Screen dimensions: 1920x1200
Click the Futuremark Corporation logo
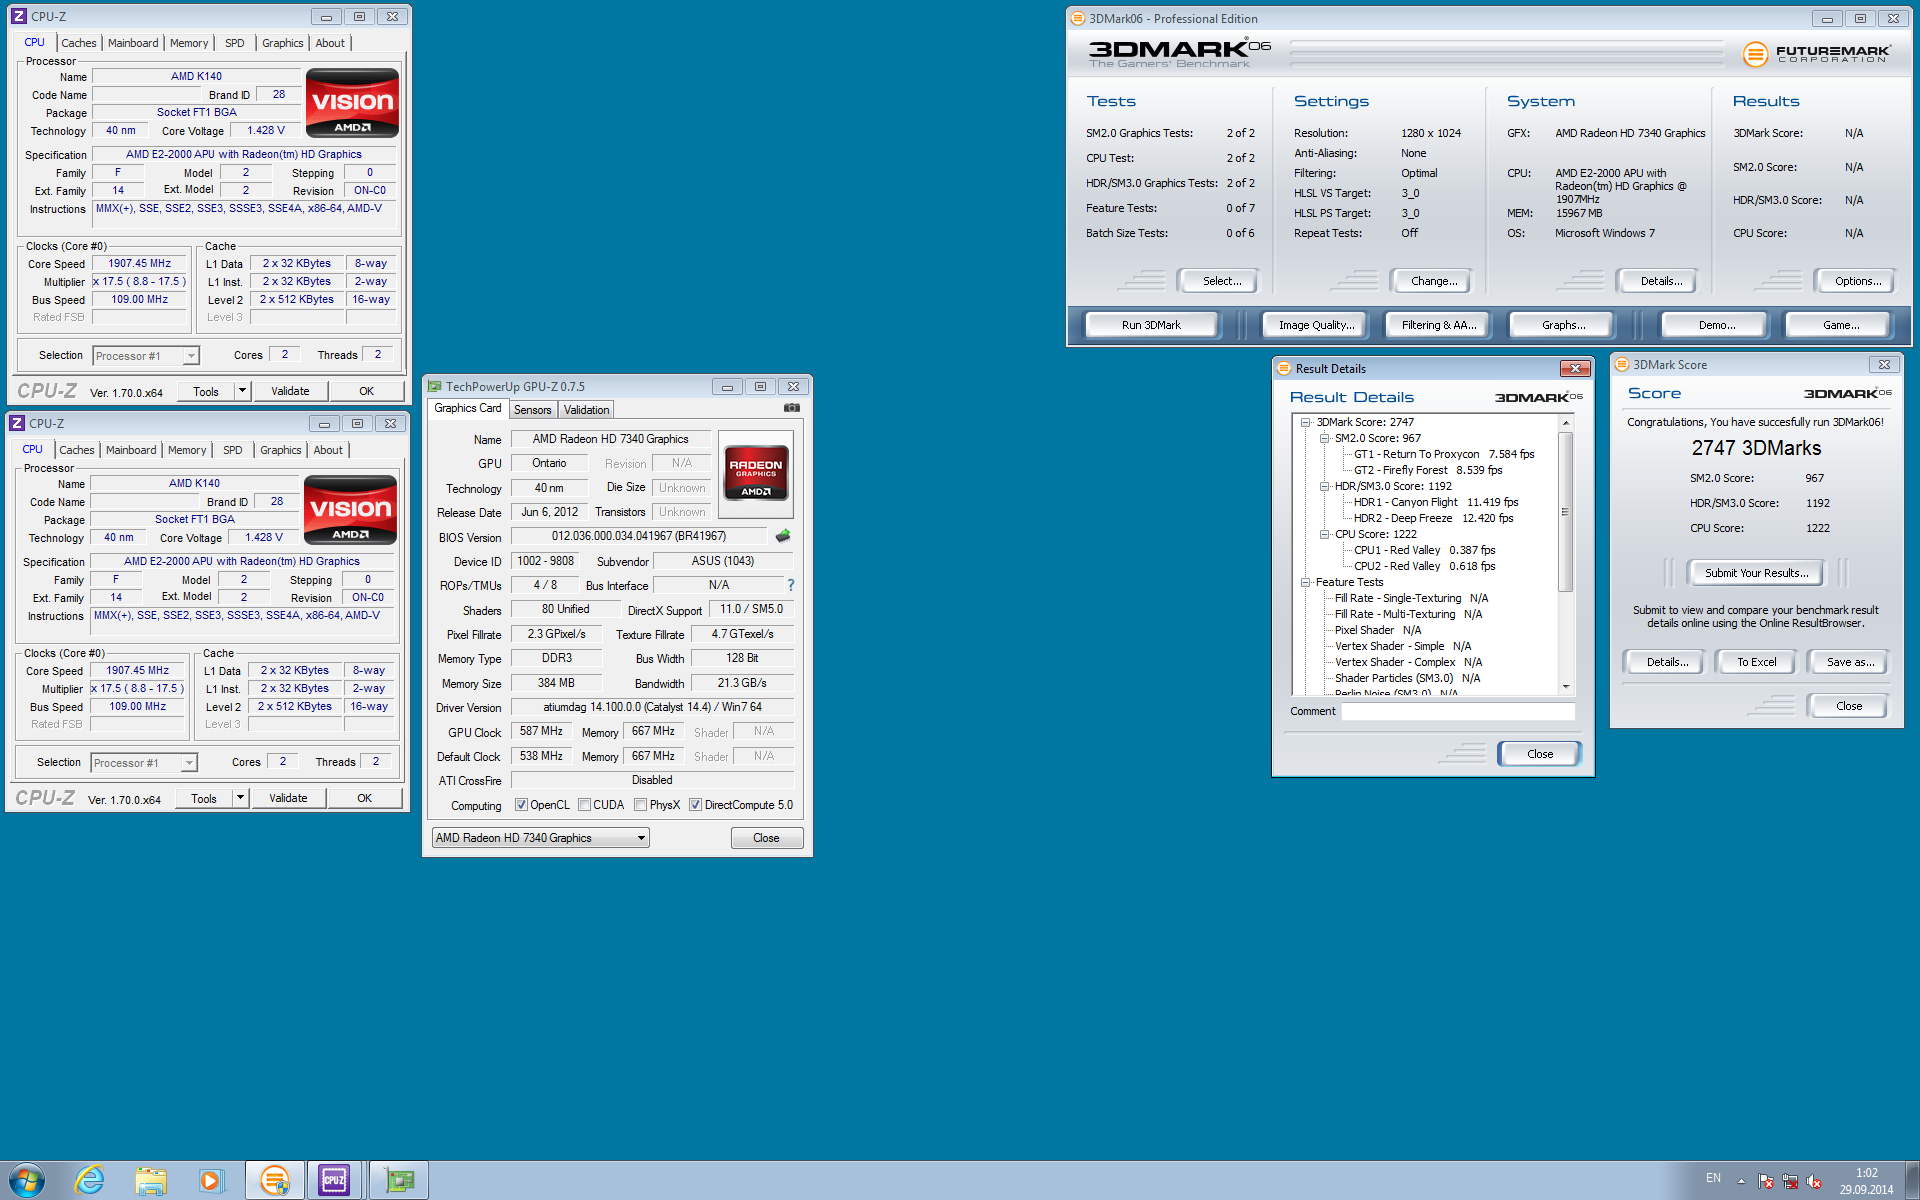coord(1817,53)
